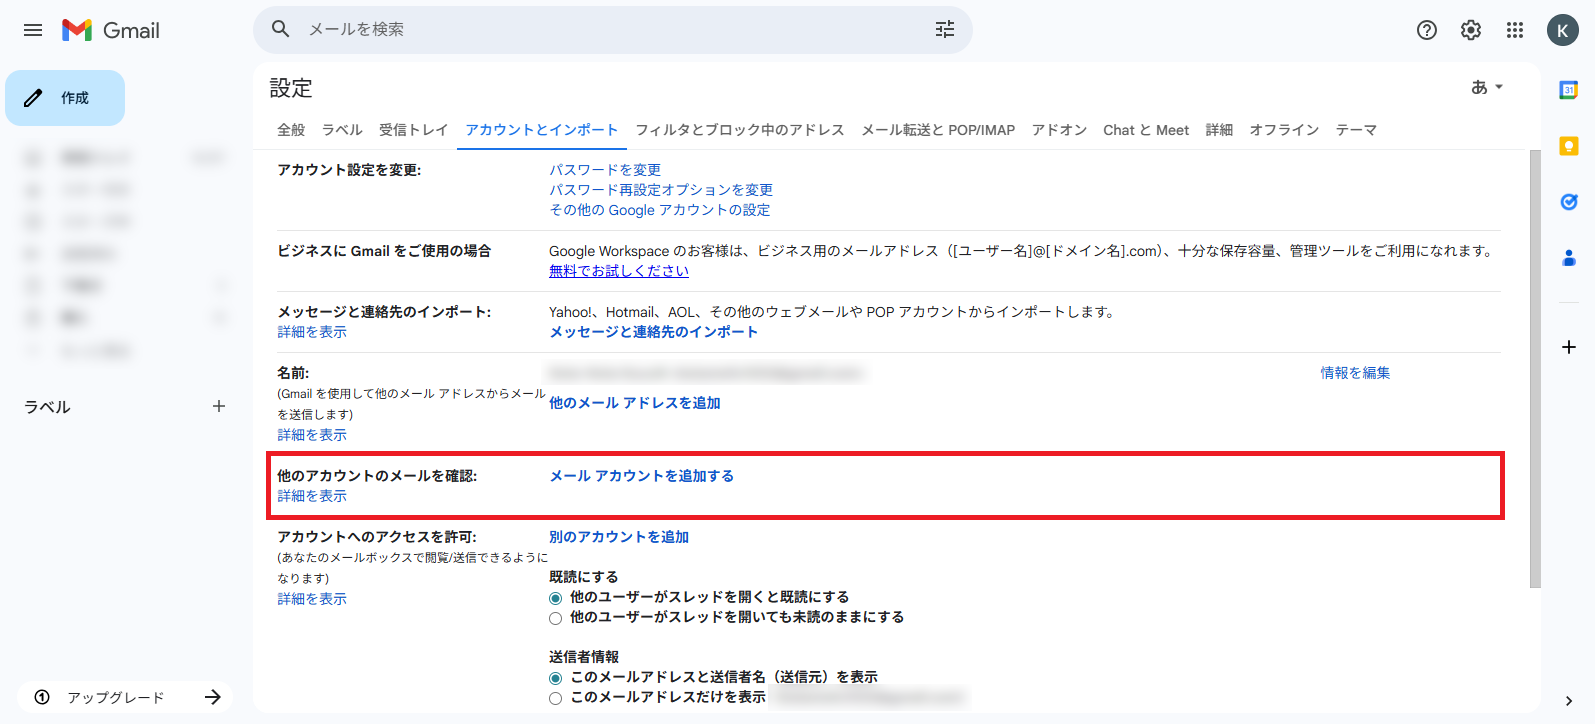This screenshot has width=1595, height=724.
Task: Open the main menu hamburger icon
Action: pos(33,30)
